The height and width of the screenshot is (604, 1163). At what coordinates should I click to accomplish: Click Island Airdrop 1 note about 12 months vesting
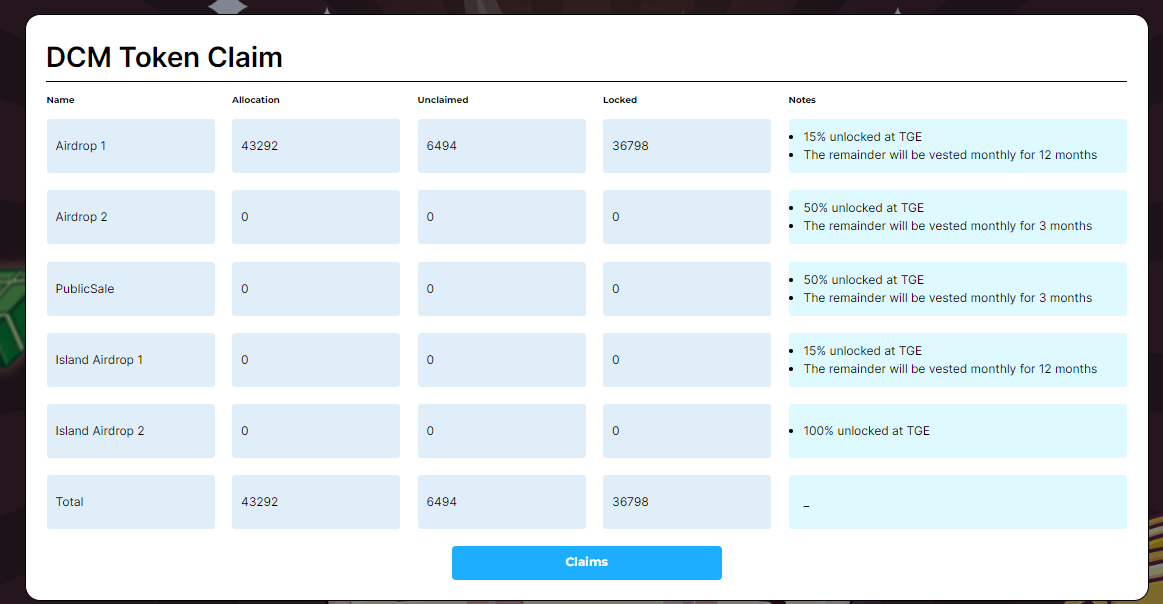click(950, 369)
